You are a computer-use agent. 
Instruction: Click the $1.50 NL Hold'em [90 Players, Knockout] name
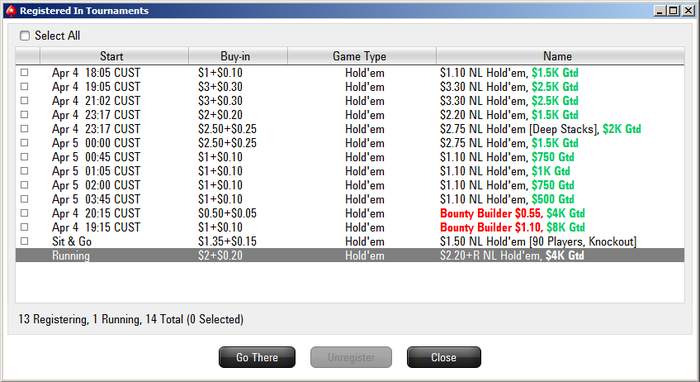click(538, 241)
